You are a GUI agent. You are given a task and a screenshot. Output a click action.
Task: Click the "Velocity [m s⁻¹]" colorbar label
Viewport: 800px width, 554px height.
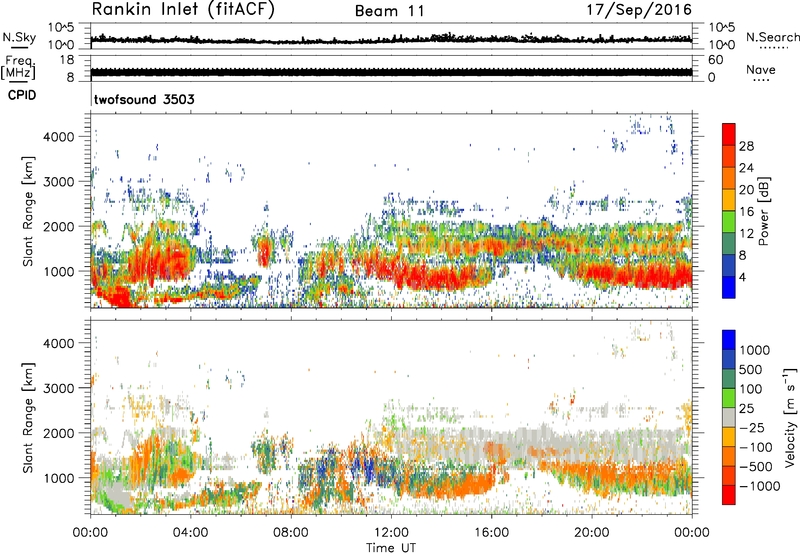(x=790, y=417)
